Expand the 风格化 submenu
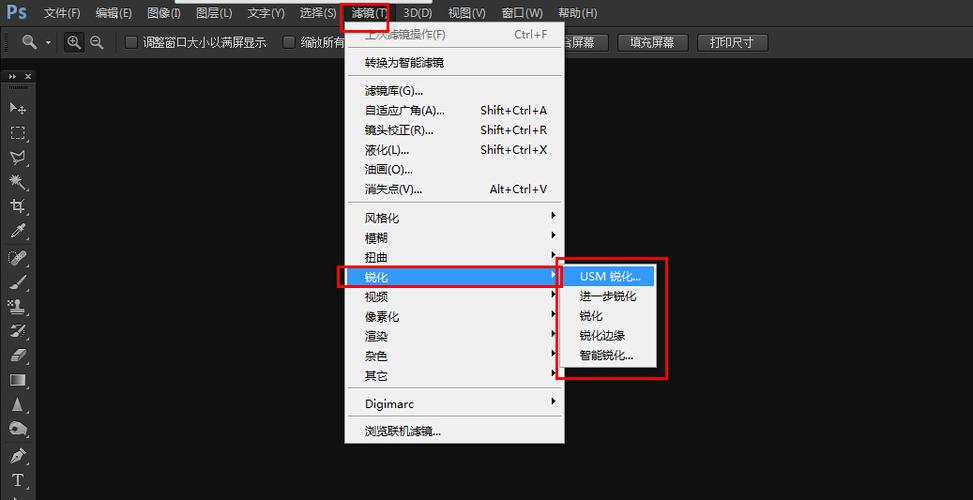The height and width of the screenshot is (500, 973). pos(454,218)
